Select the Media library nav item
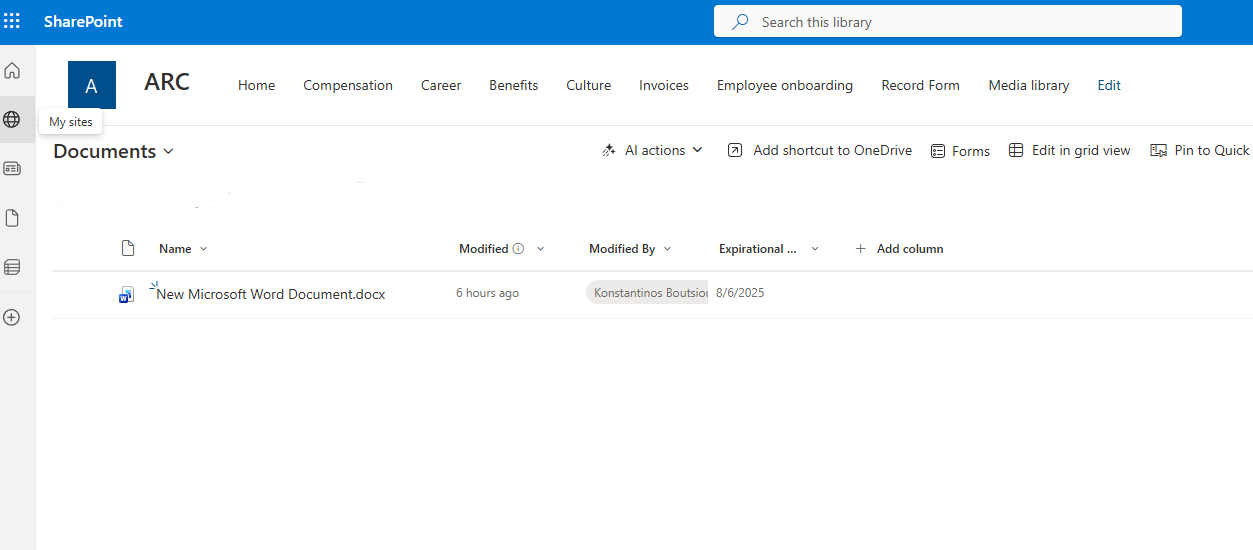The width and height of the screenshot is (1253, 550). (x=1028, y=85)
